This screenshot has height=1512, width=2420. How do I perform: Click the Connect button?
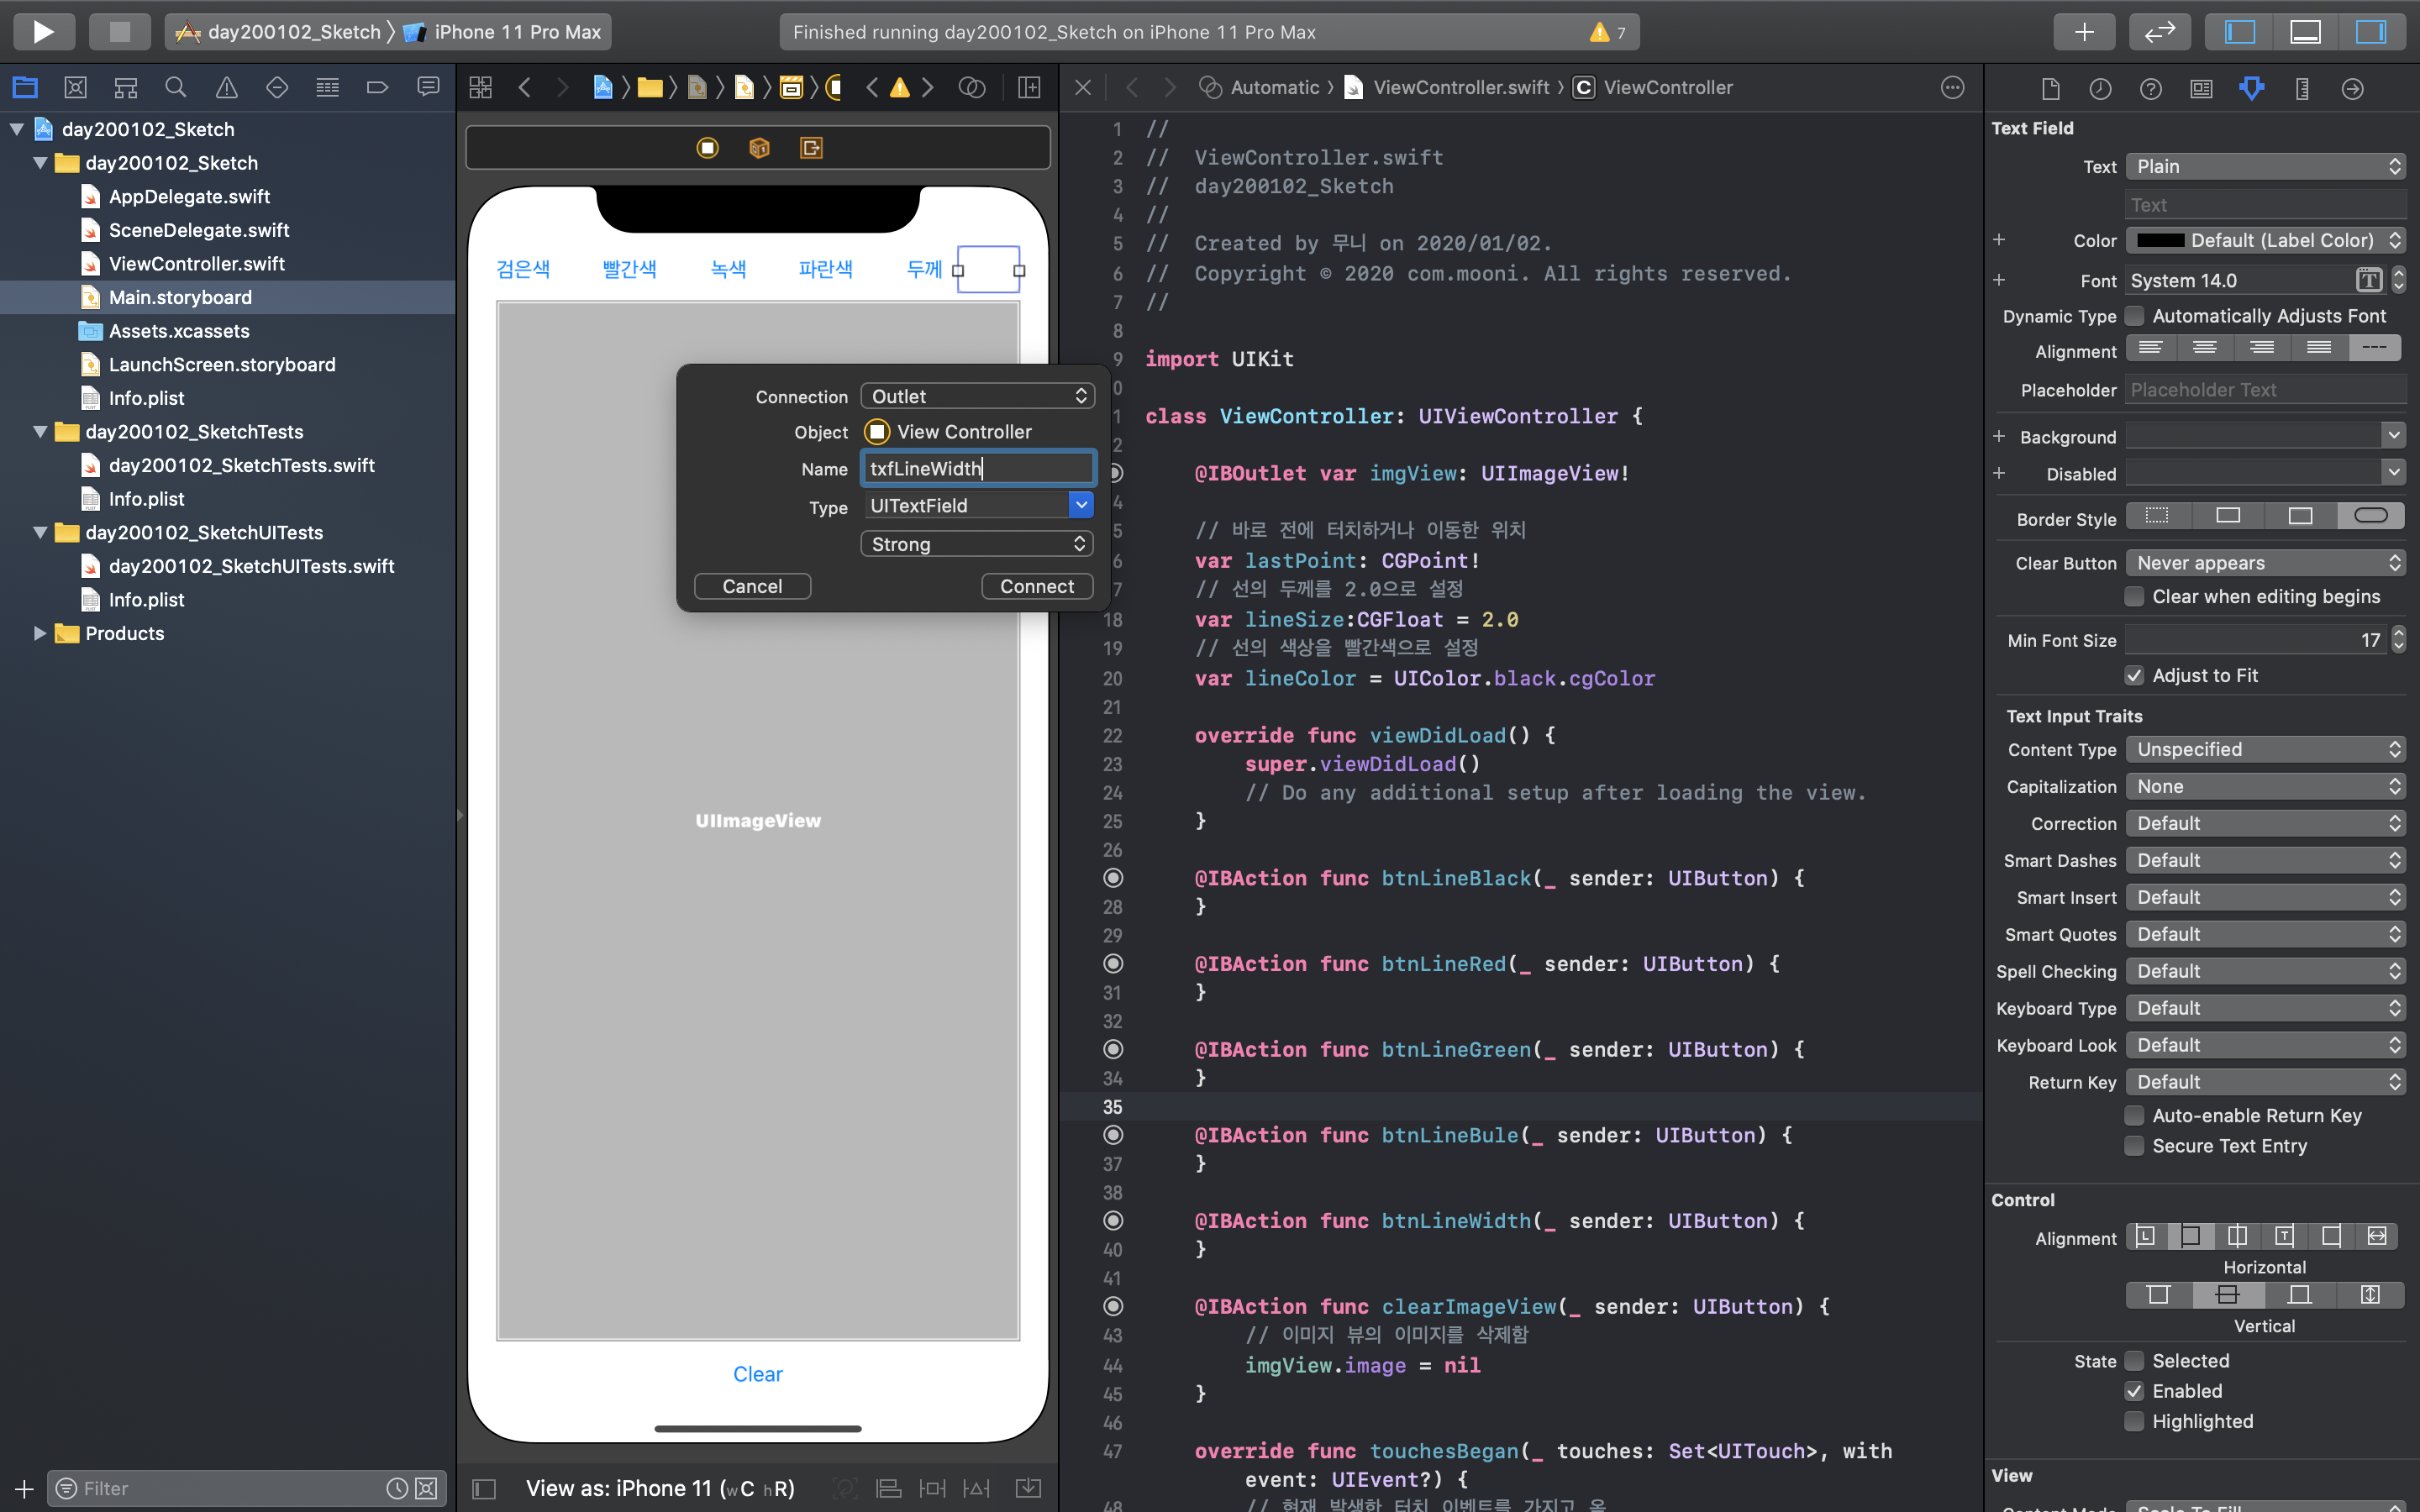tap(1036, 586)
